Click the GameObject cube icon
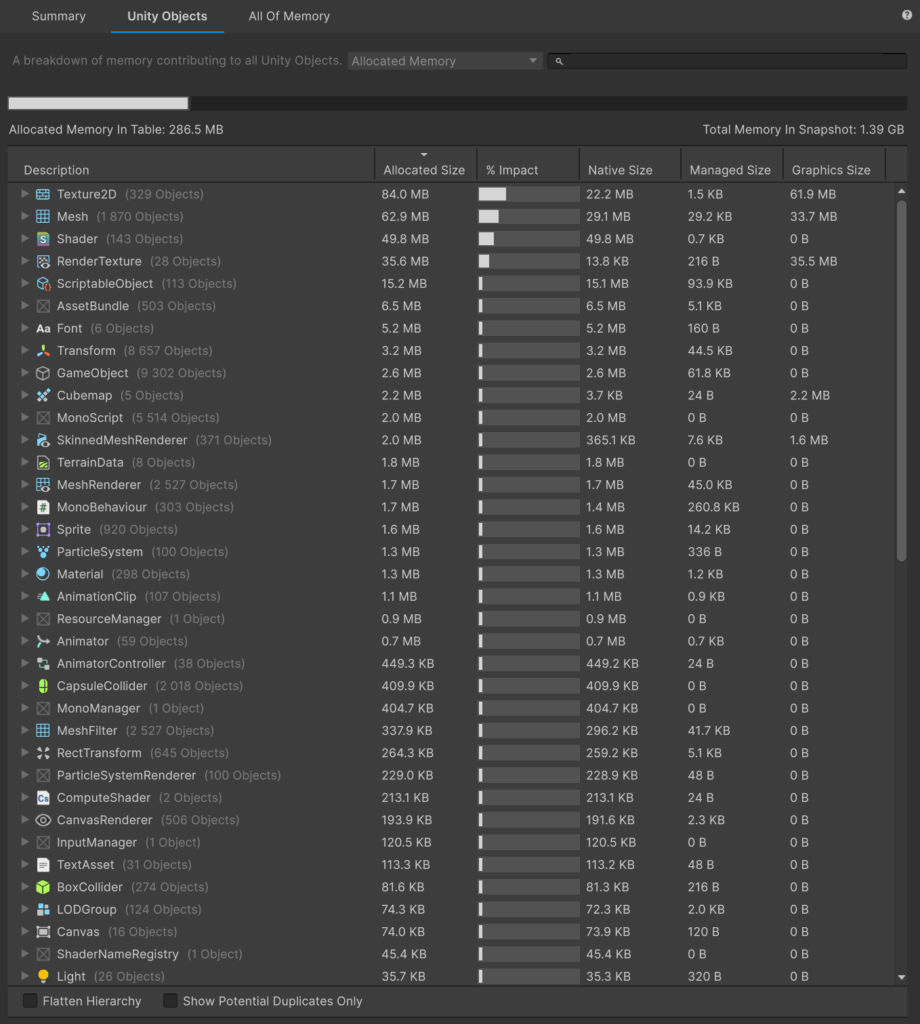920x1024 pixels. (43, 373)
